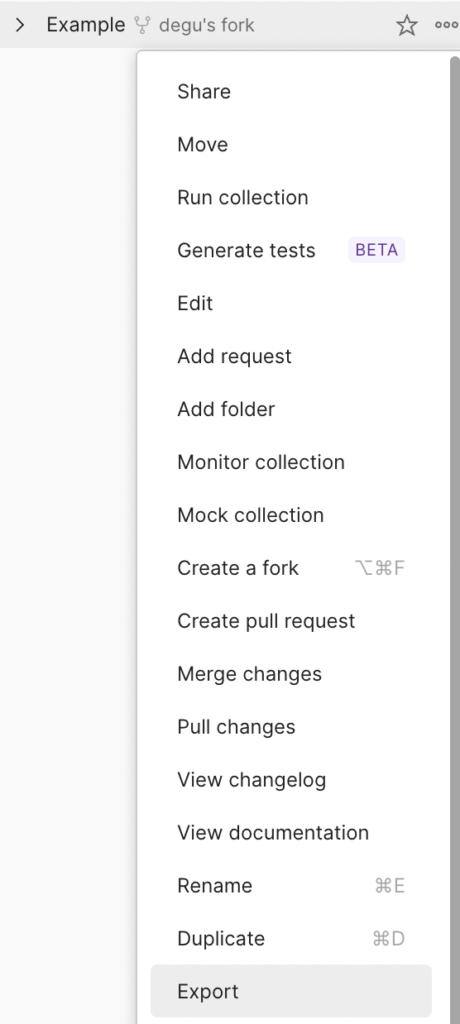This screenshot has width=460, height=1024.
Task: Select Share from the context menu
Action: (x=291, y=91)
